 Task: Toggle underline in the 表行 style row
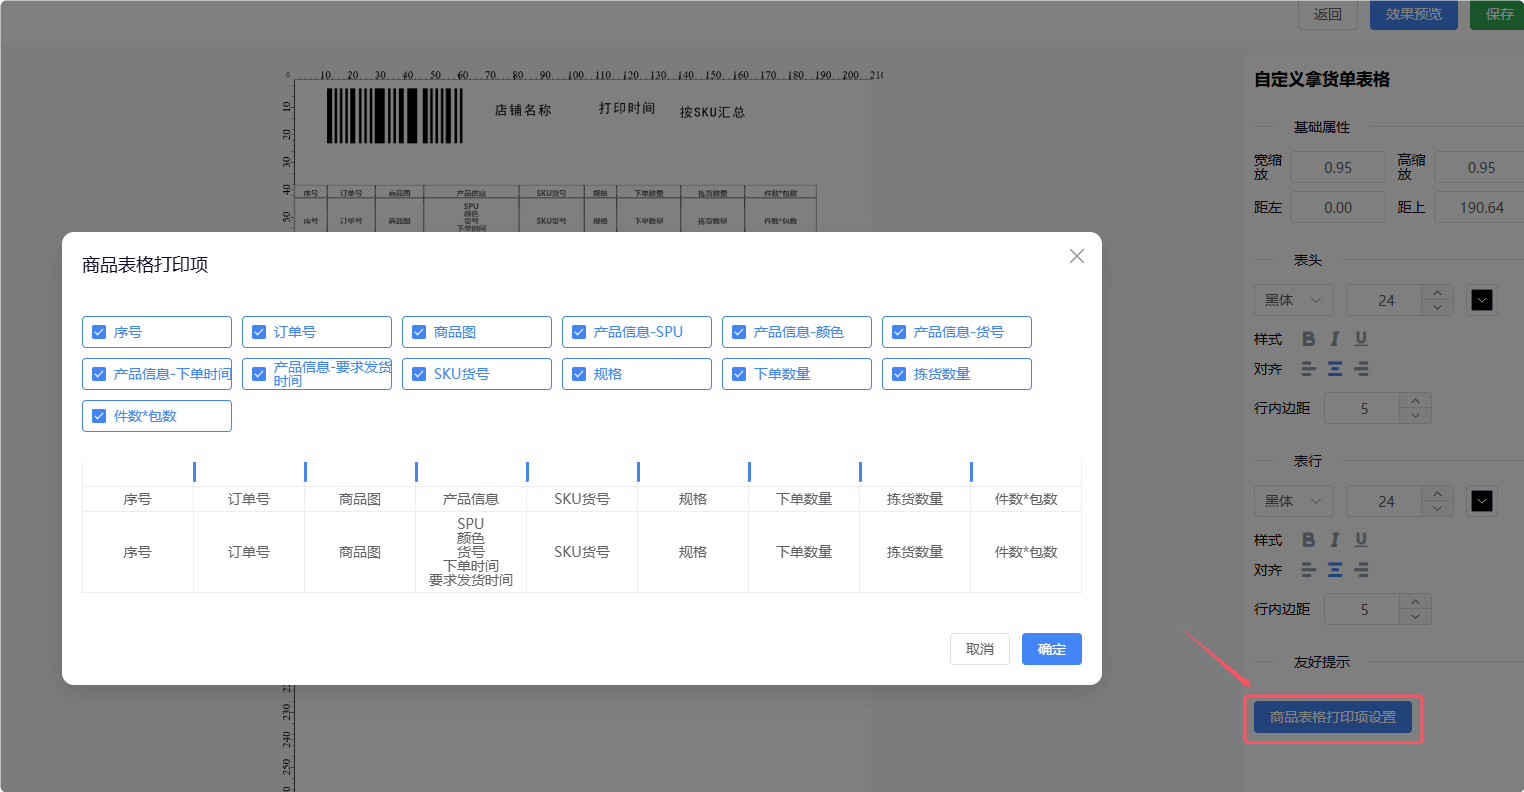click(x=1361, y=540)
